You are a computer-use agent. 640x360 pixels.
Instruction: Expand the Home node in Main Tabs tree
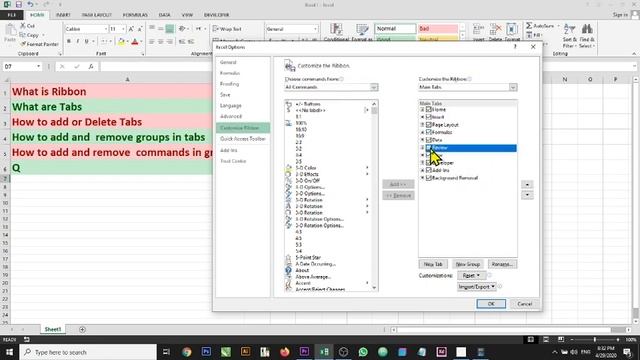click(422, 109)
